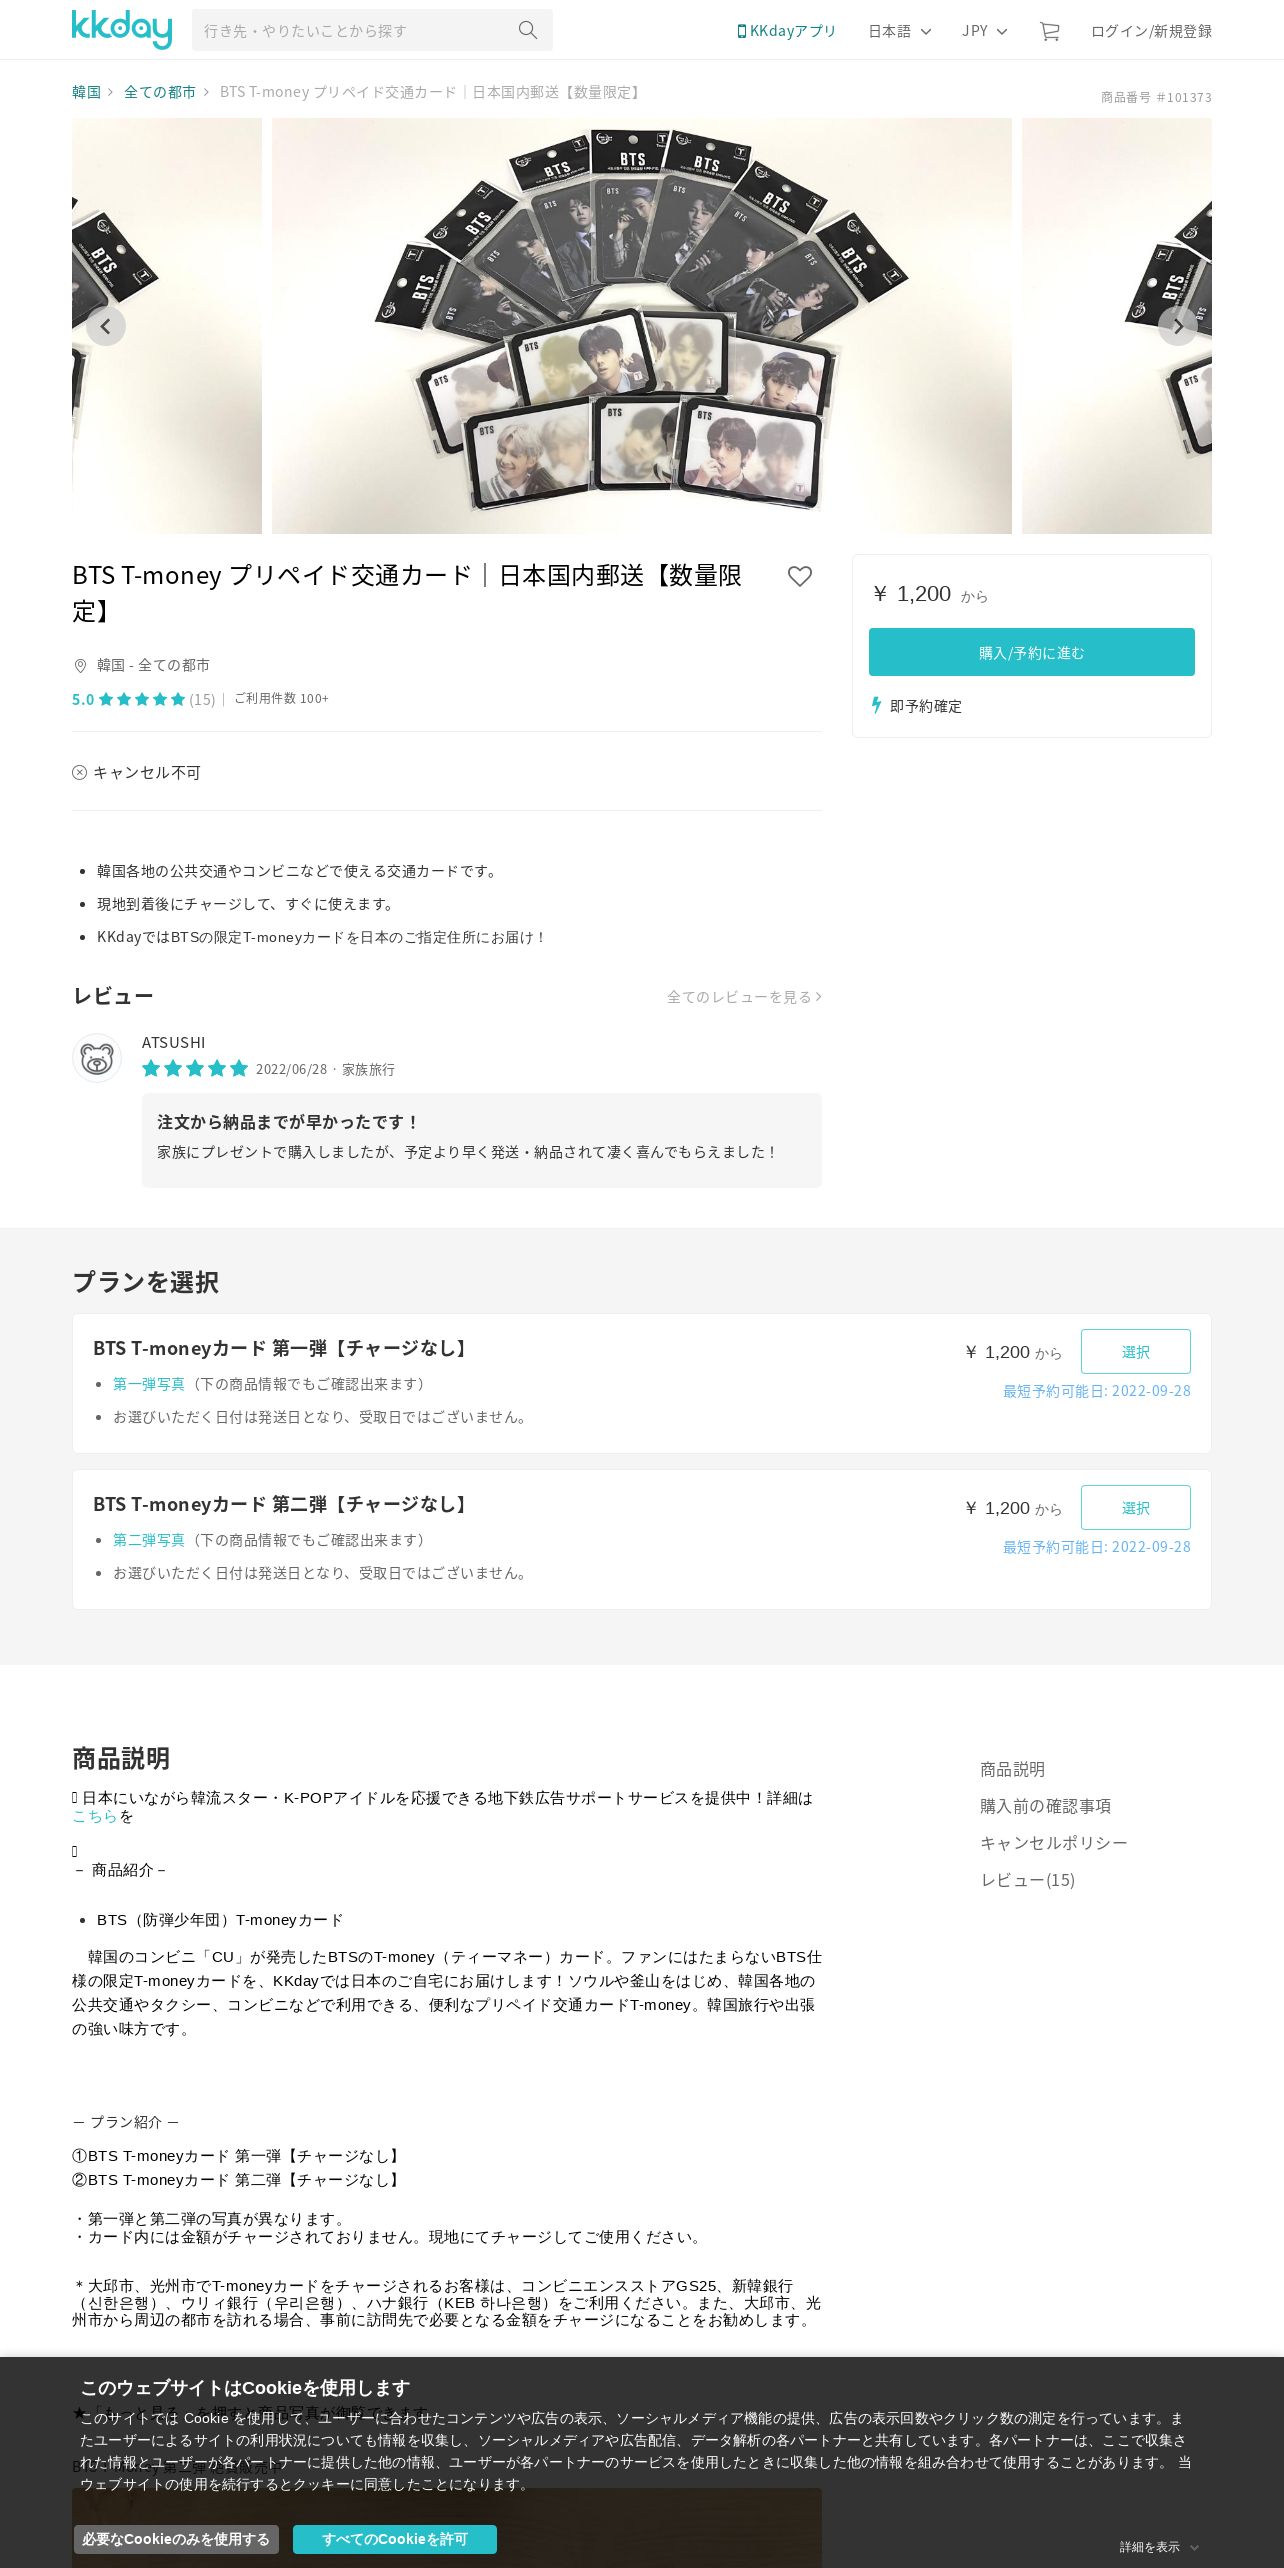Click review title 注文から納品までが早かったです！
Image resolution: width=1284 pixels, height=2568 pixels.
tap(288, 1122)
